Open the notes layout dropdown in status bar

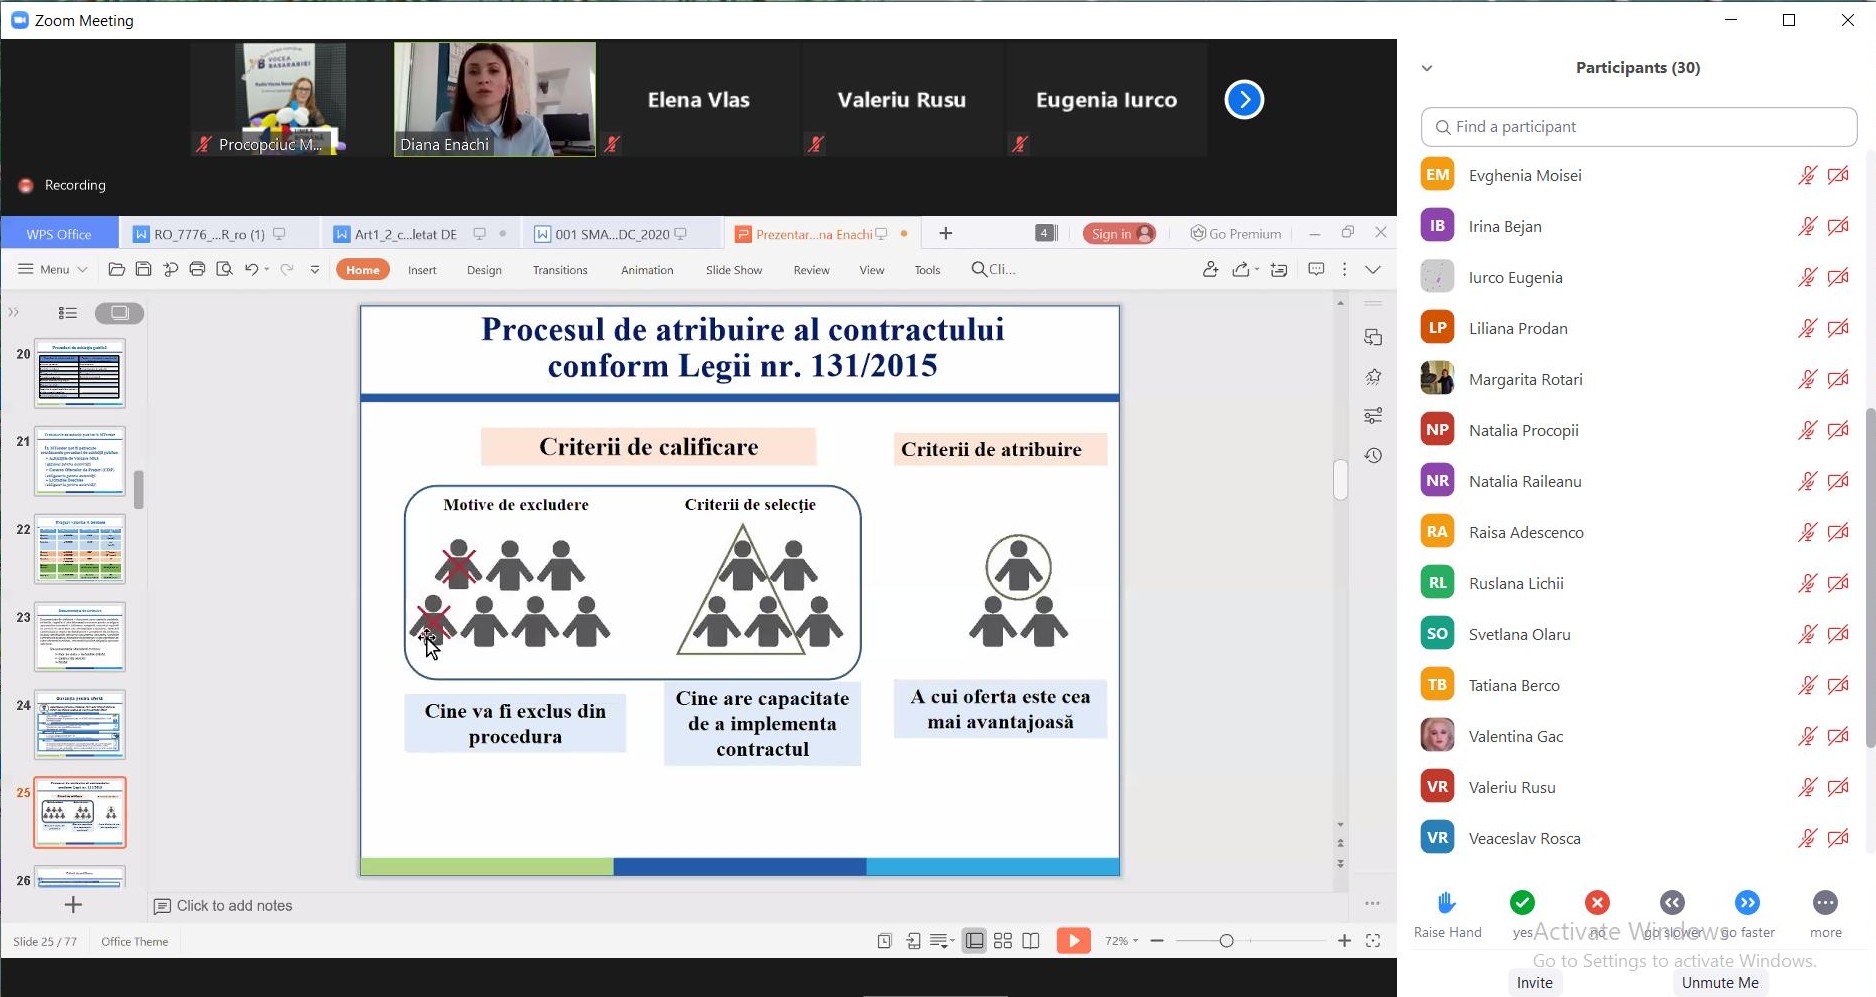pyautogui.click(x=942, y=941)
